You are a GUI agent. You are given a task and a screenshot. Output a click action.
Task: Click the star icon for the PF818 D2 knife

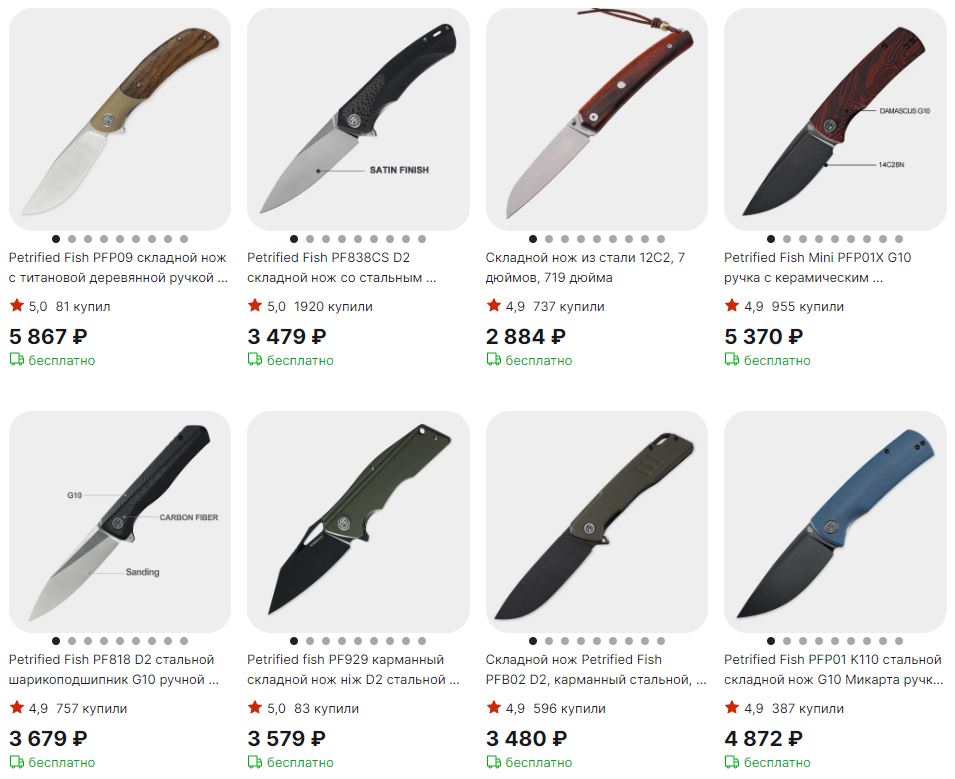point(16,707)
